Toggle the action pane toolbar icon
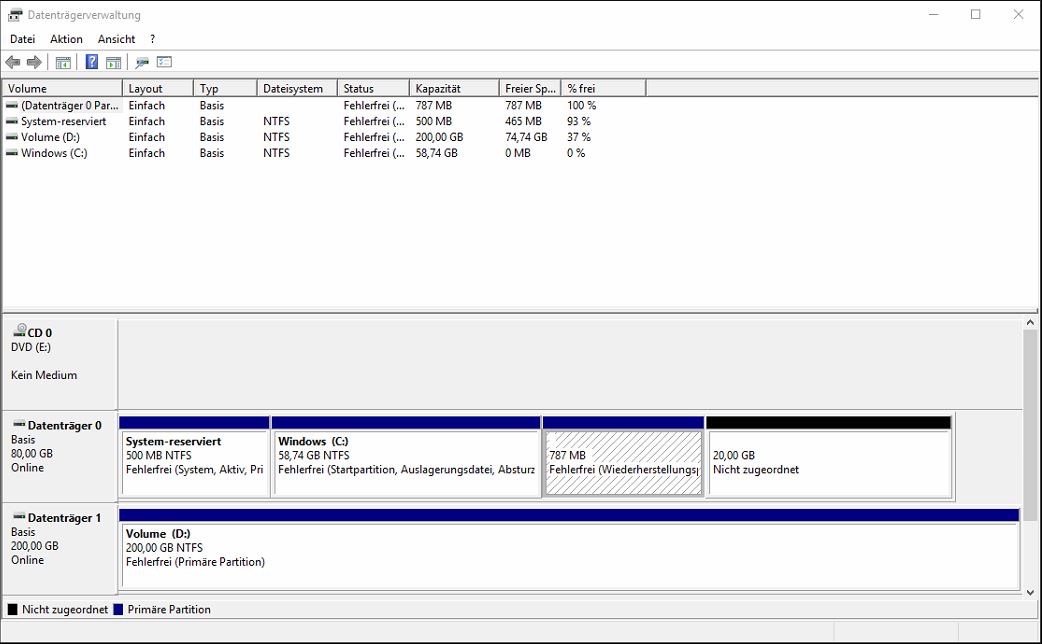The height and width of the screenshot is (644, 1042). click(113, 62)
